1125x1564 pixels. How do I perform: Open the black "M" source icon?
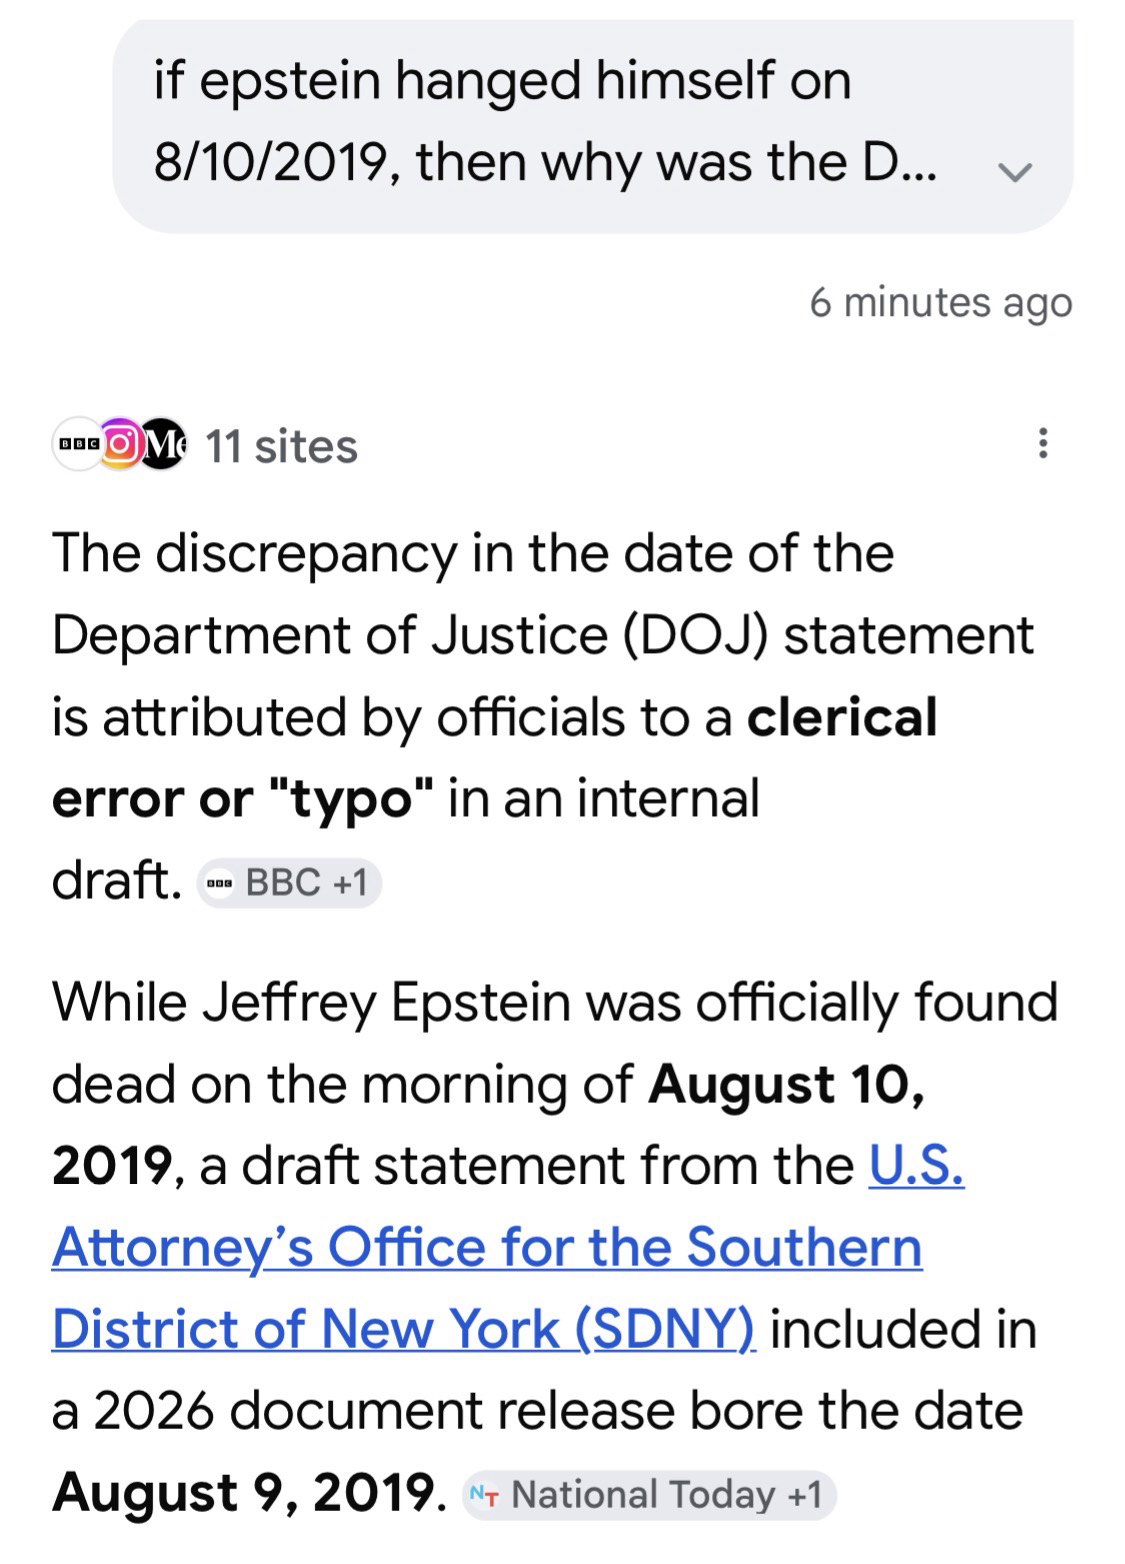[x=163, y=445]
